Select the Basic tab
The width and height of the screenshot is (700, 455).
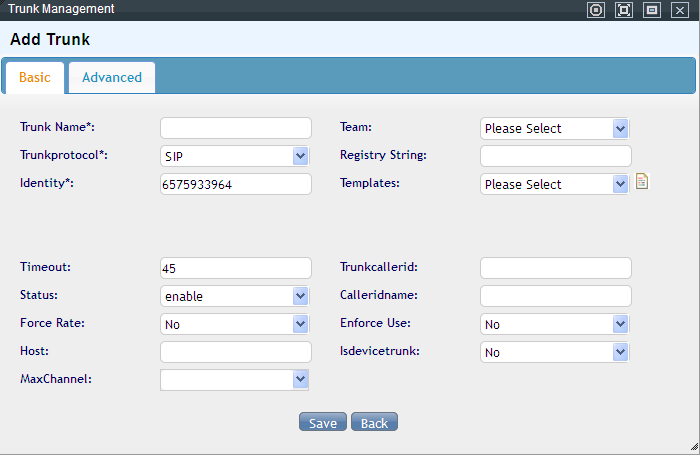[x=35, y=77]
